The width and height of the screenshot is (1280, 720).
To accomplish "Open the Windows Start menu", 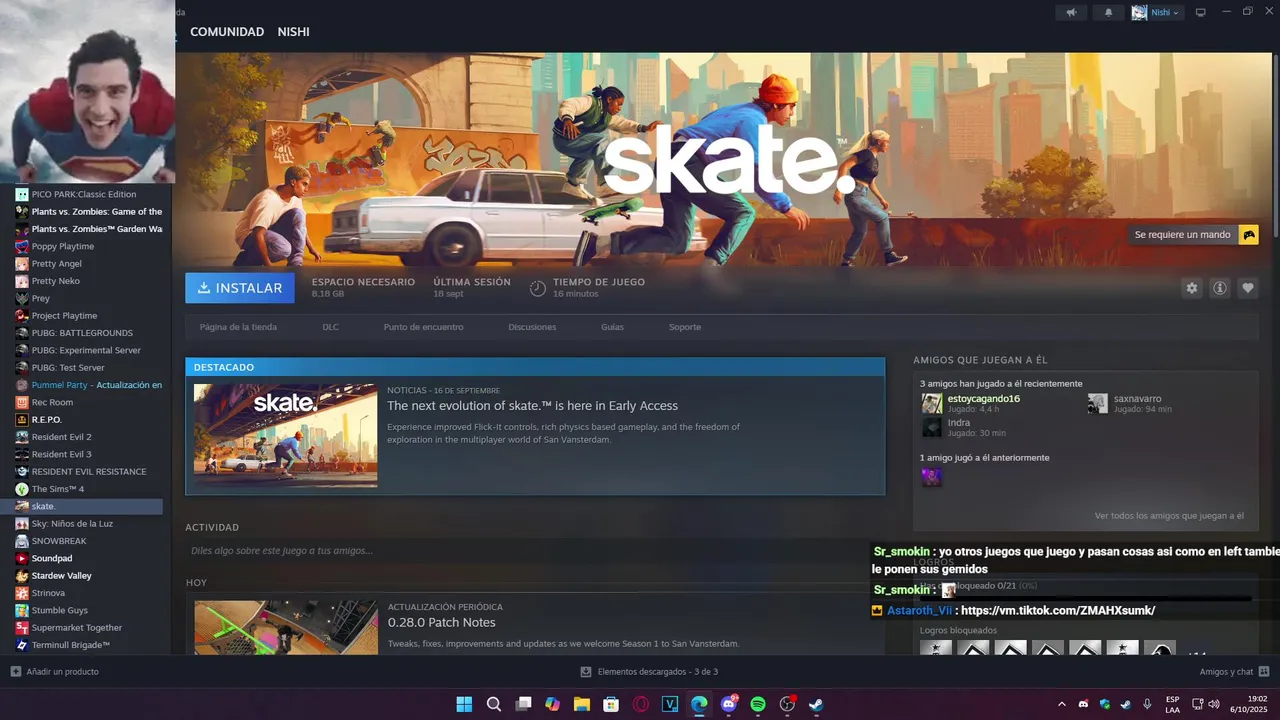I will point(464,704).
